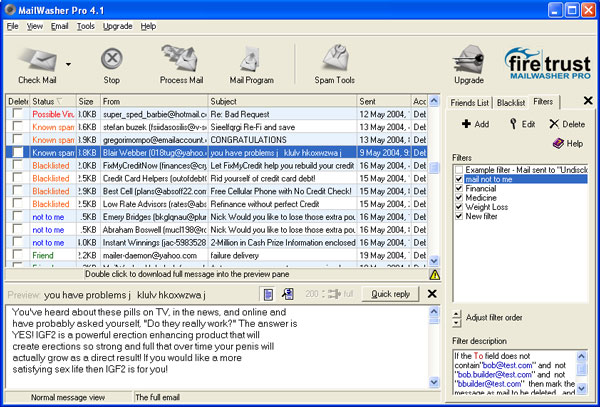
Task: Toggle the 'New filter' checkbox
Action: 459,216
